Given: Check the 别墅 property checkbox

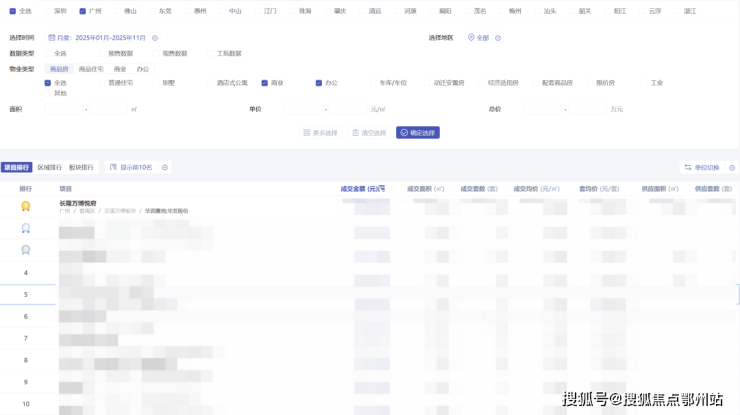Looking at the screenshot, I should 156,83.
